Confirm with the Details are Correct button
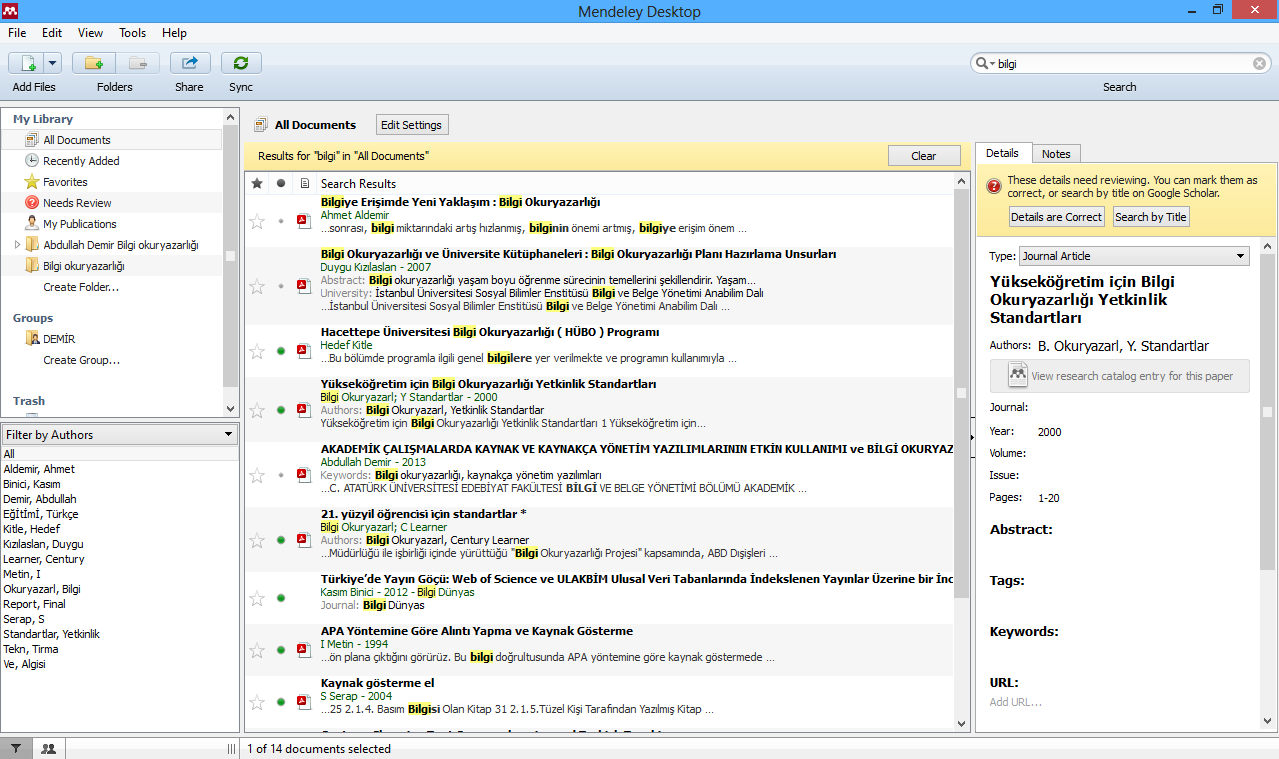 (x=1056, y=217)
